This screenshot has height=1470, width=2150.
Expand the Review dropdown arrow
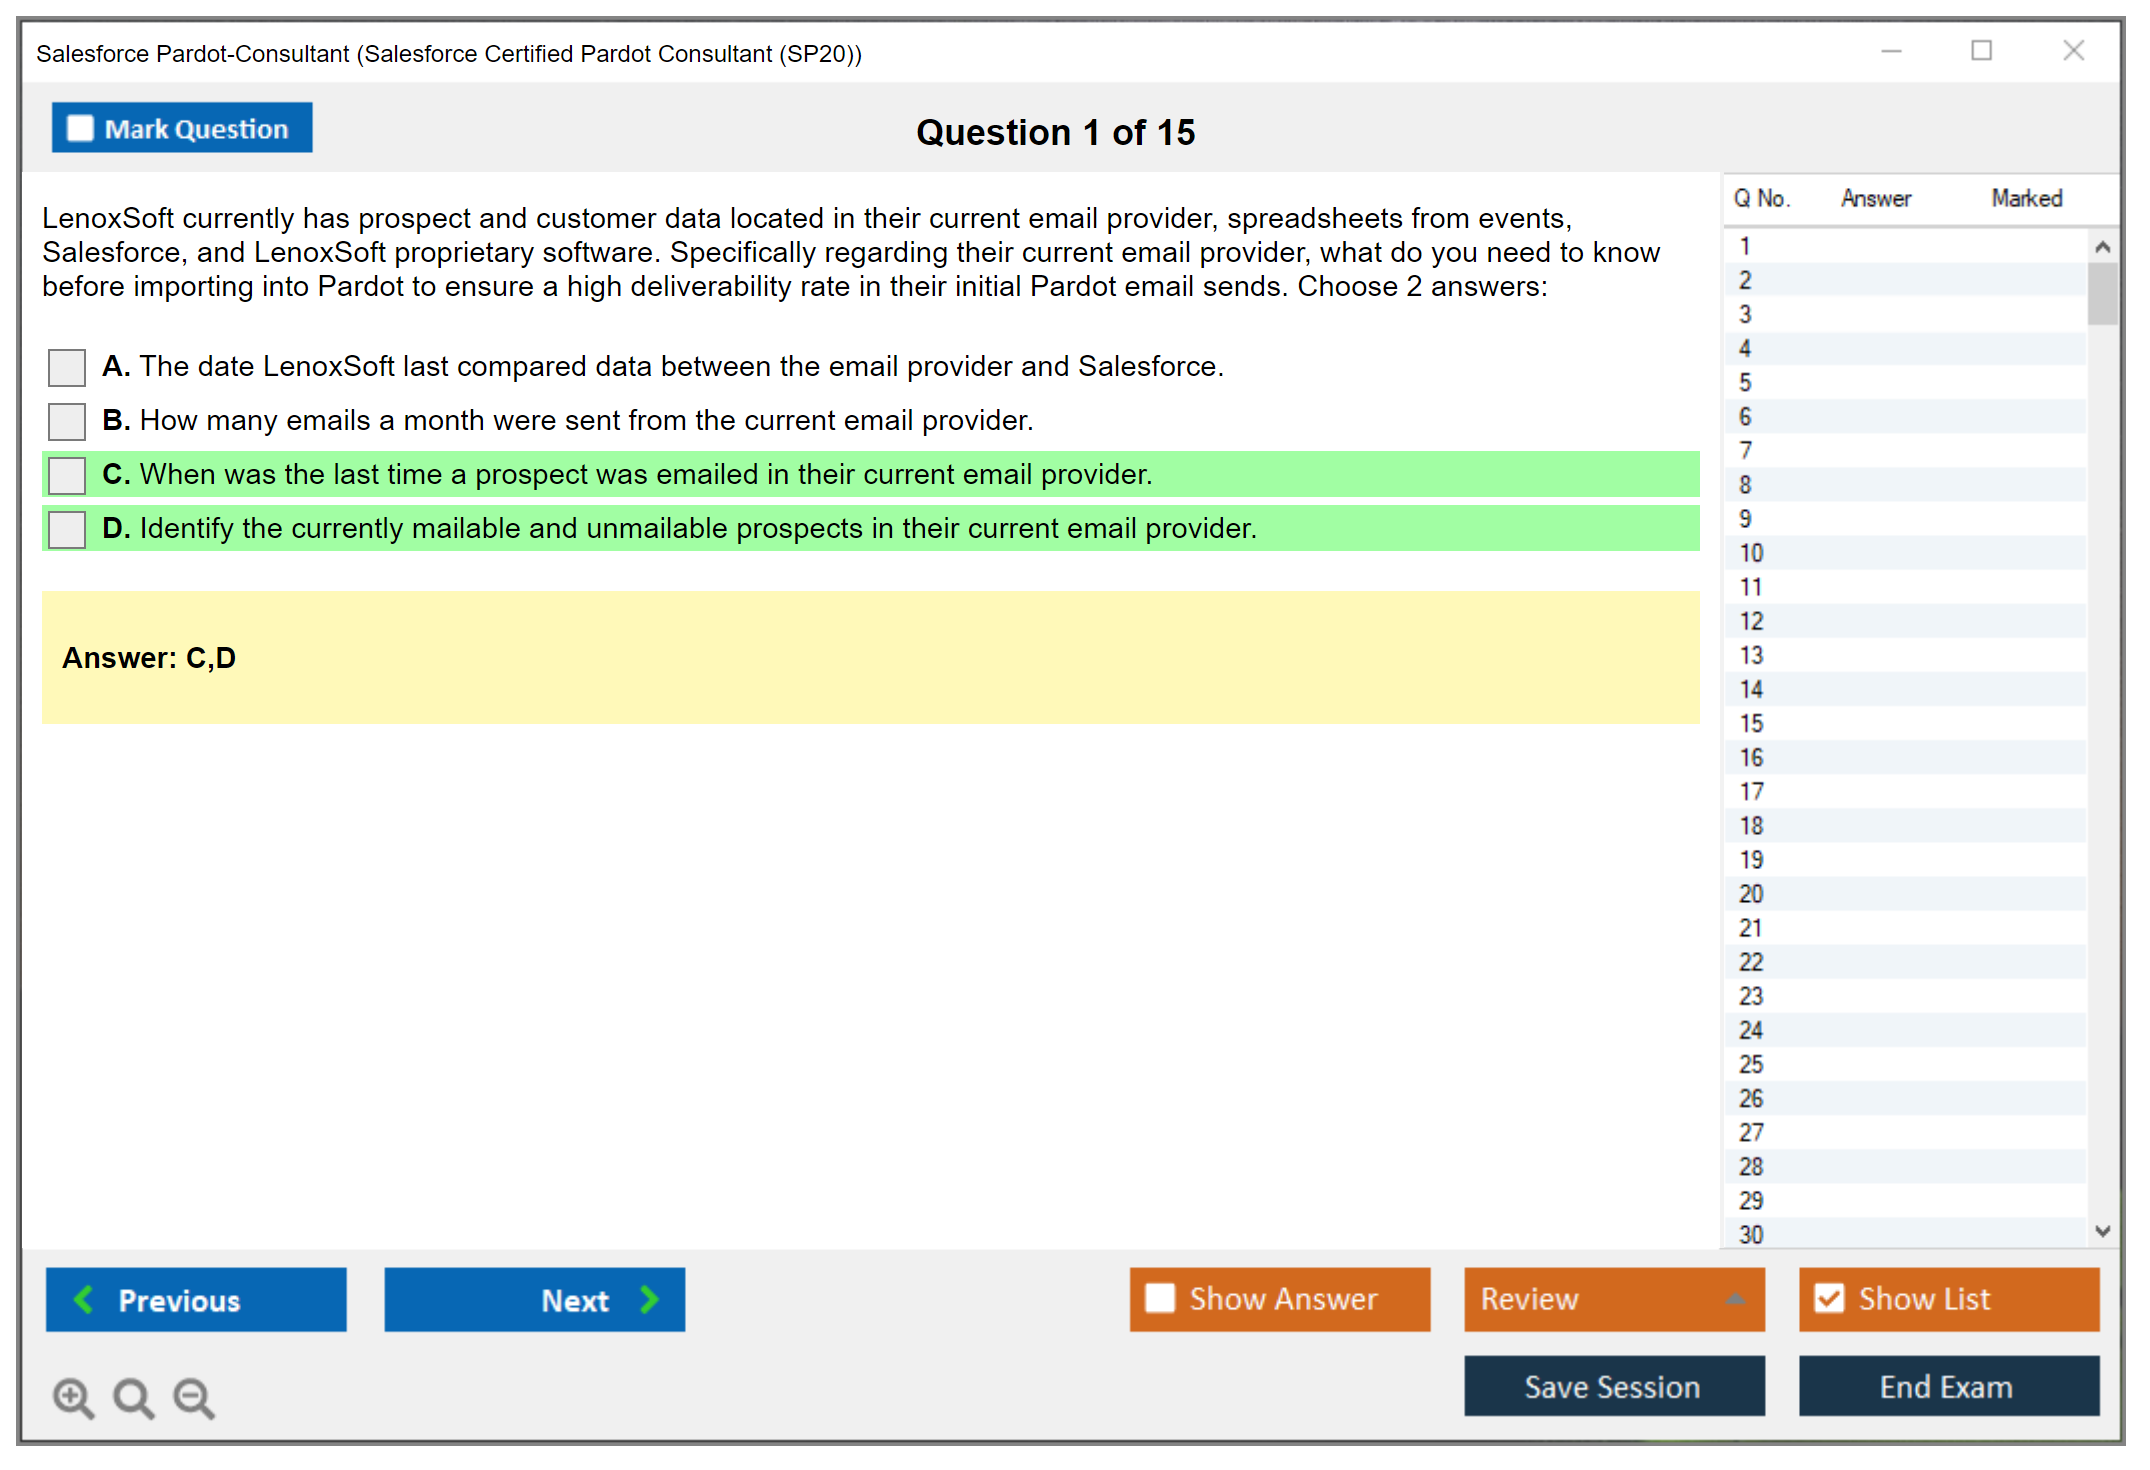pyautogui.click(x=1735, y=1299)
